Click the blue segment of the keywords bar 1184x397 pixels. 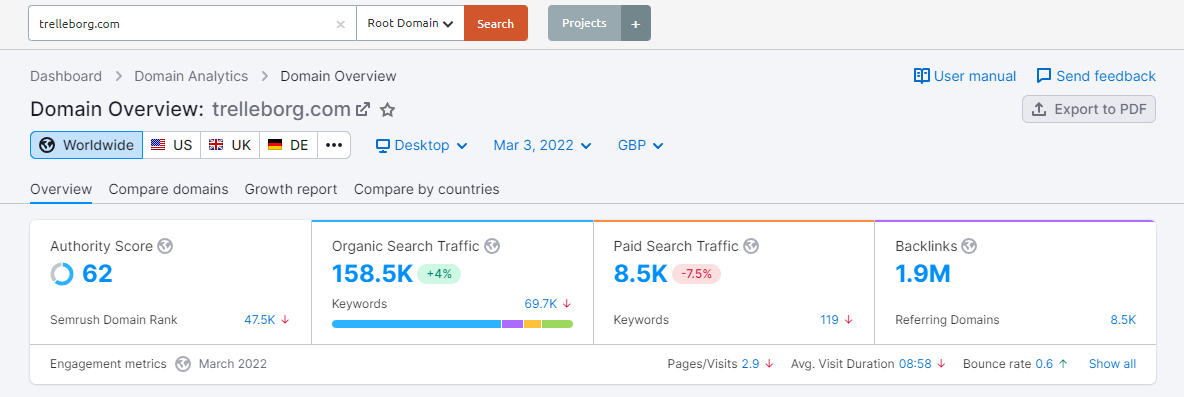coord(416,324)
